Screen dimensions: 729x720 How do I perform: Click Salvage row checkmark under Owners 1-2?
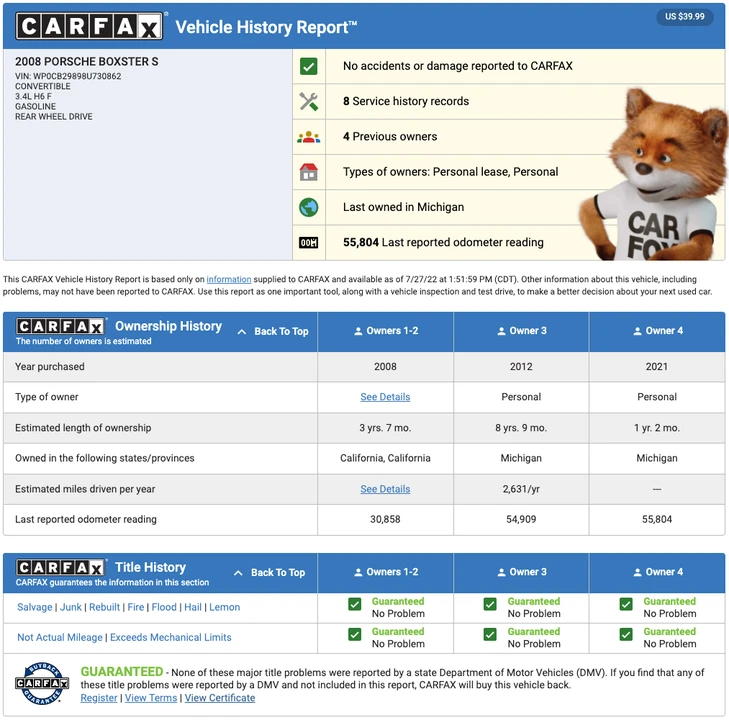pyautogui.click(x=355, y=604)
